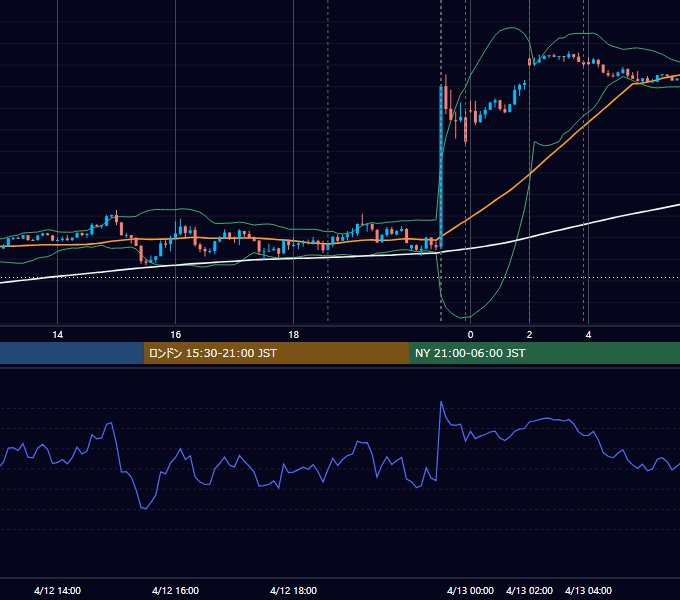Click the 0 hour label on time axis
Image resolution: width=680 pixels, height=600 pixels.
(471, 335)
